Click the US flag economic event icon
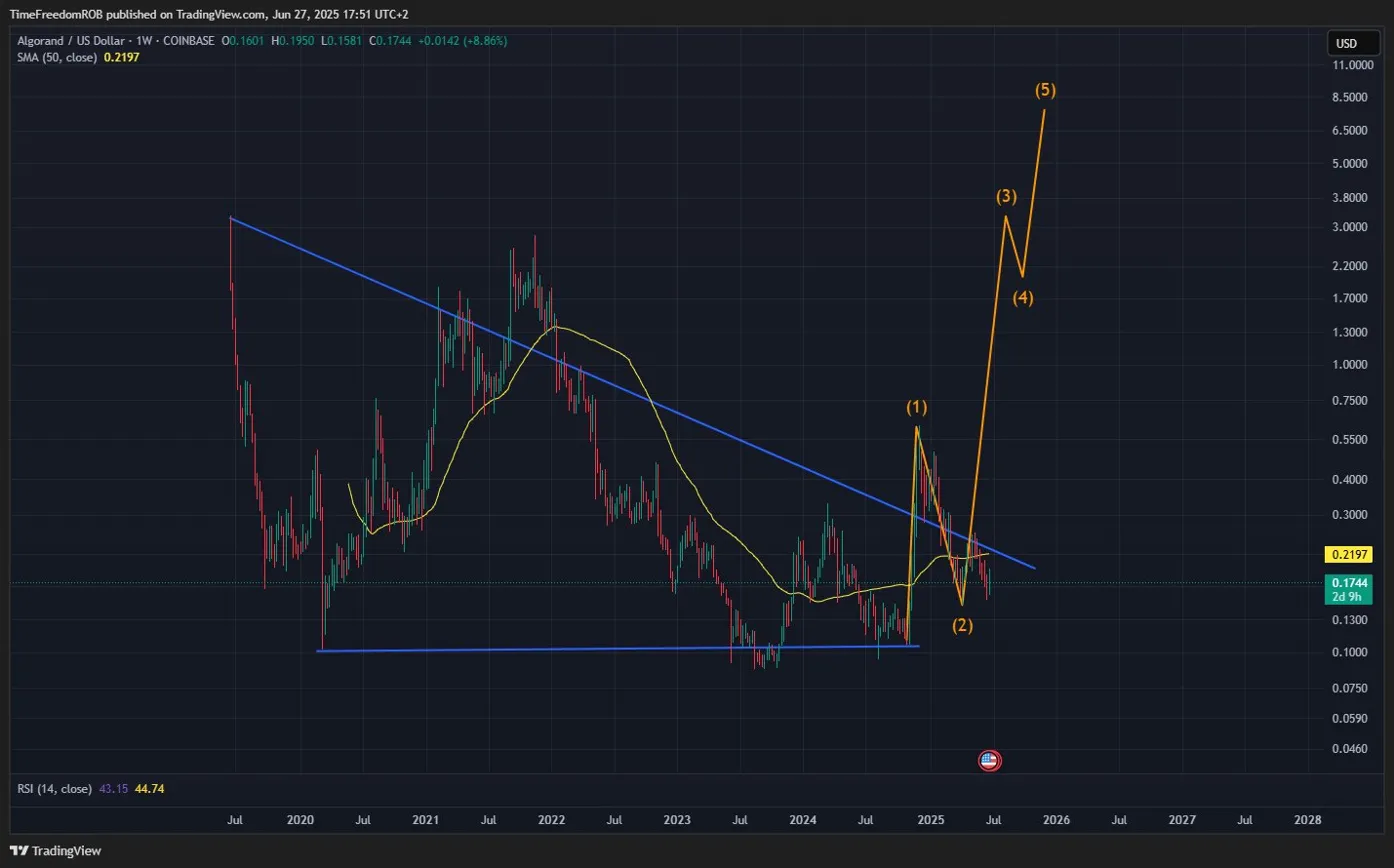Image resolution: width=1394 pixels, height=868 pixels. click(988, 761)
